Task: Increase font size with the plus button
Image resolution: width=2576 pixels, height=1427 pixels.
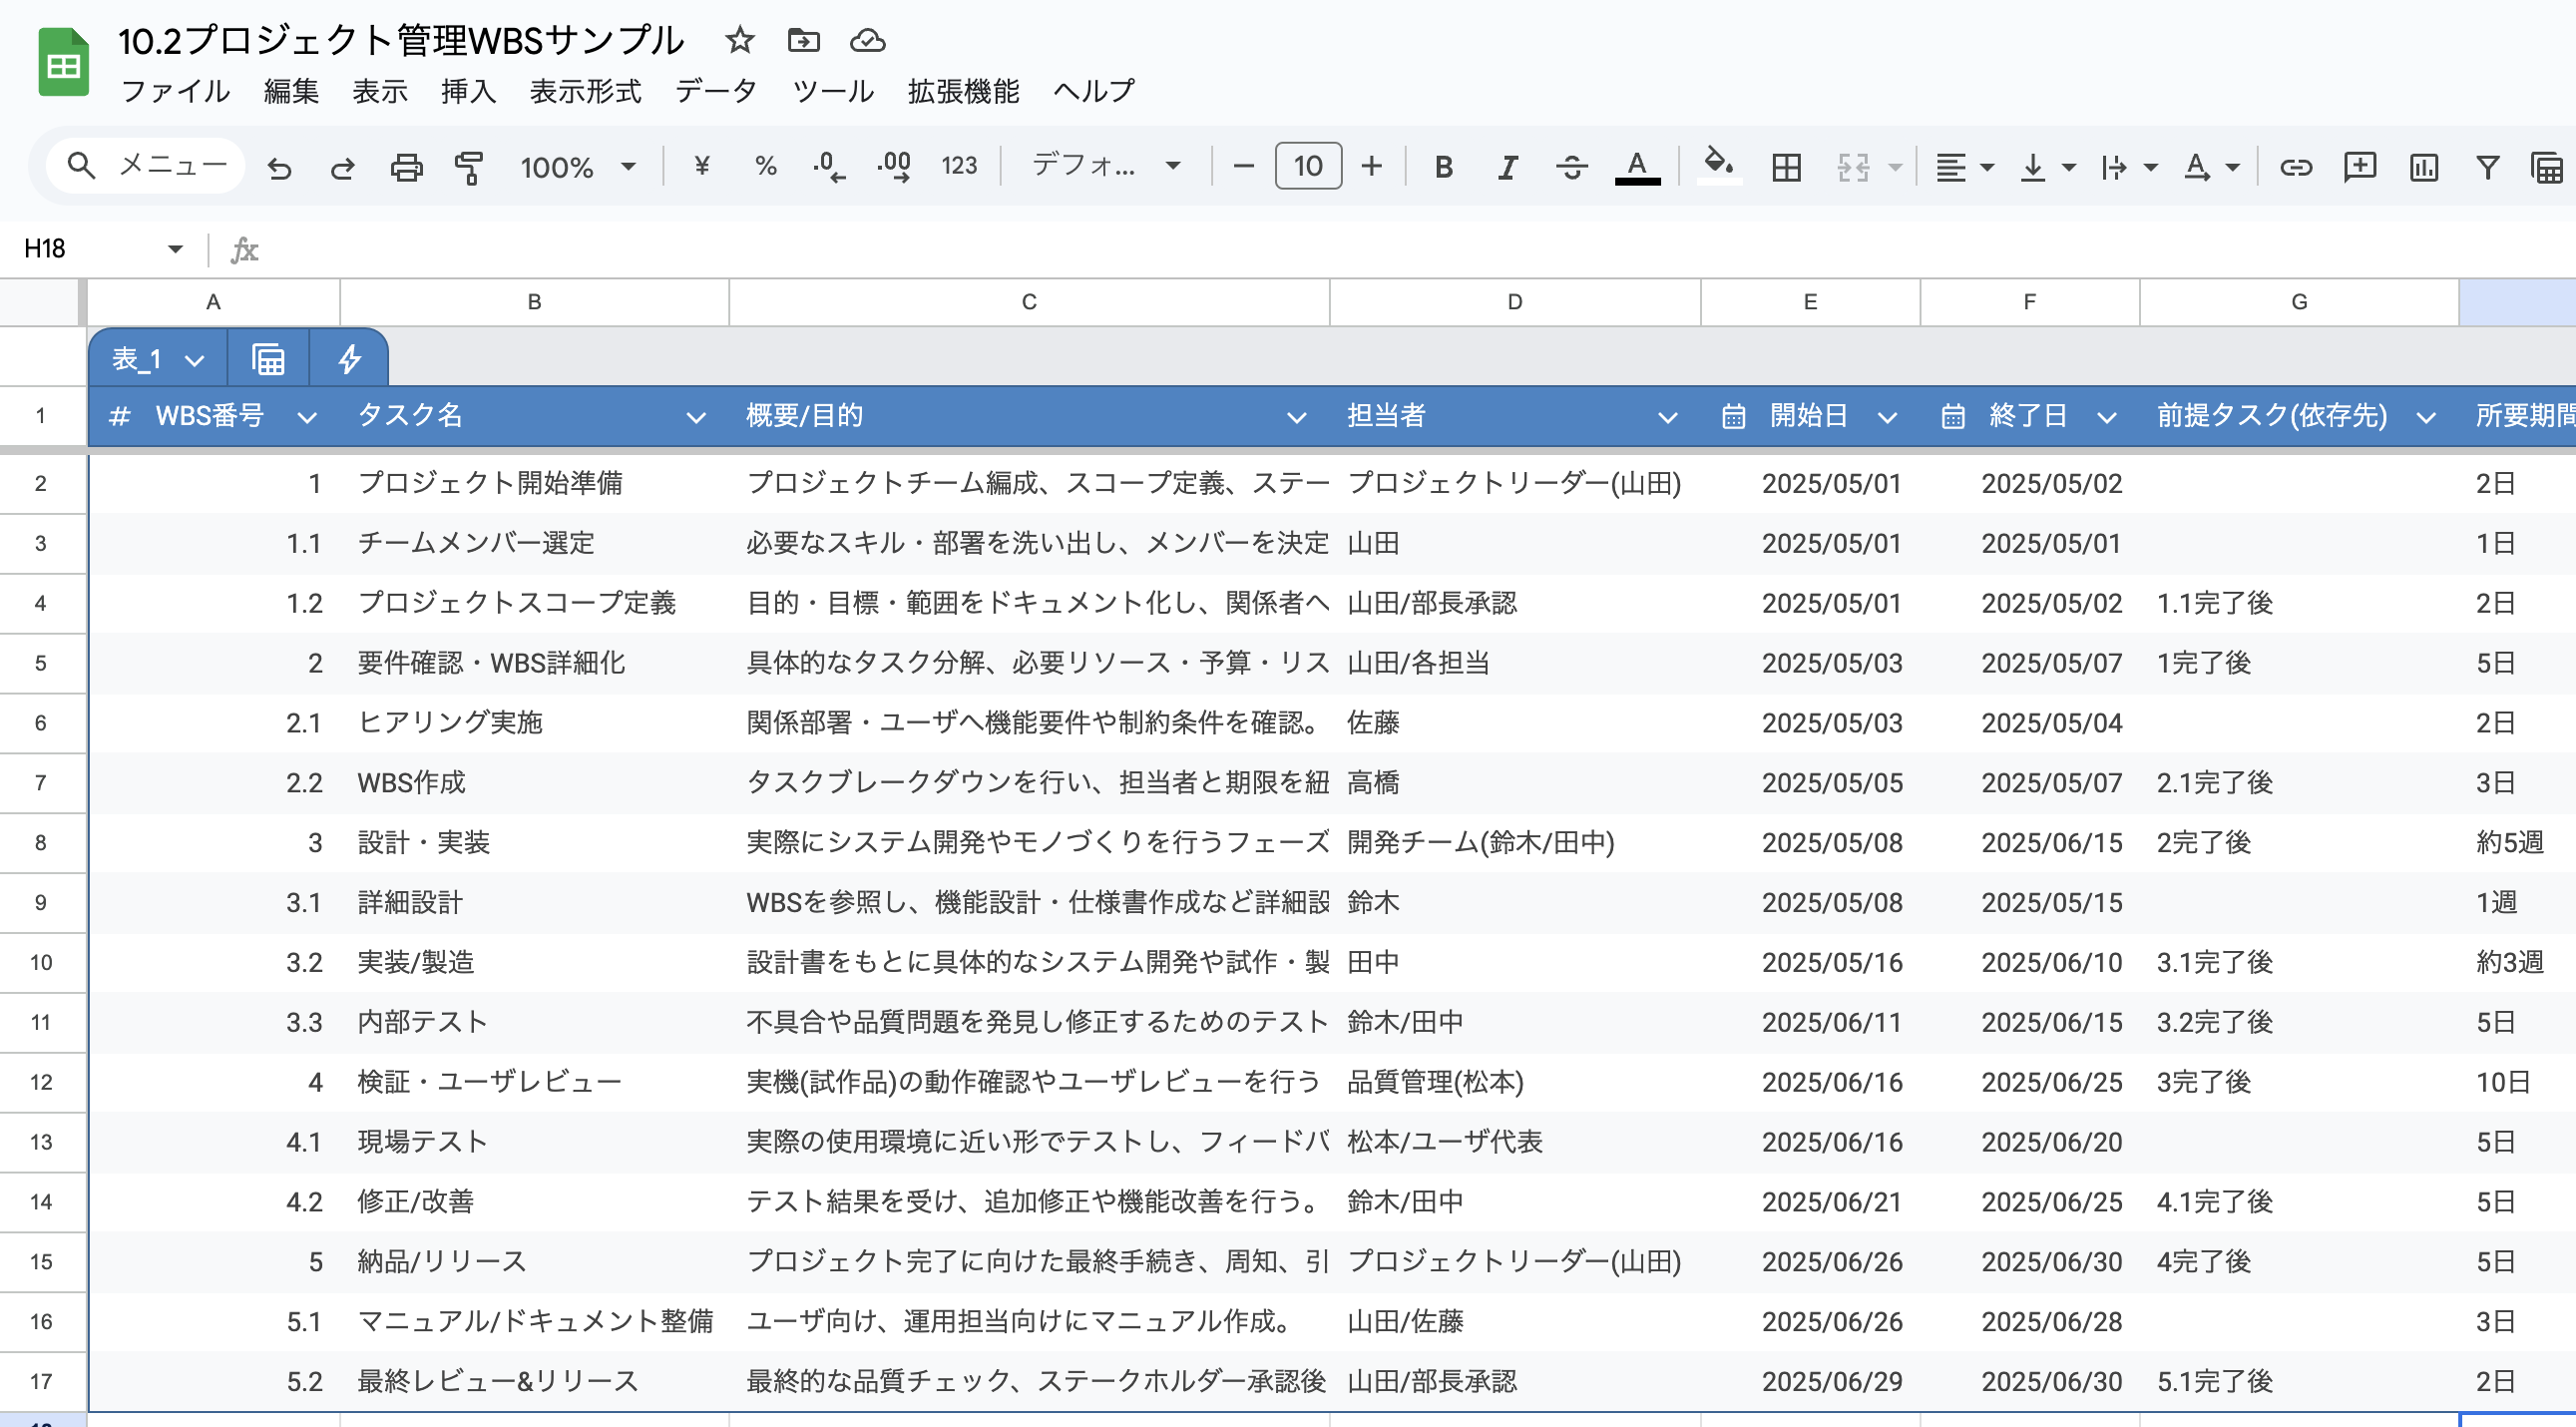Action: 1371,166
